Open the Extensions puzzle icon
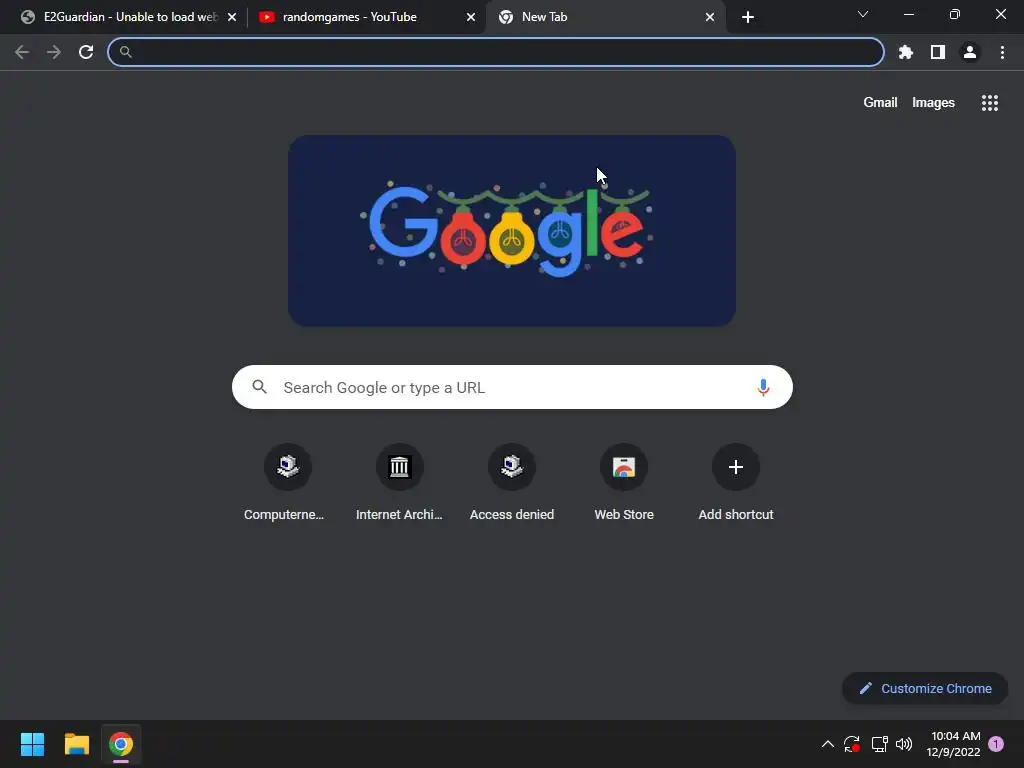This screenshot has width=1024, height=768. click(906, 52)
